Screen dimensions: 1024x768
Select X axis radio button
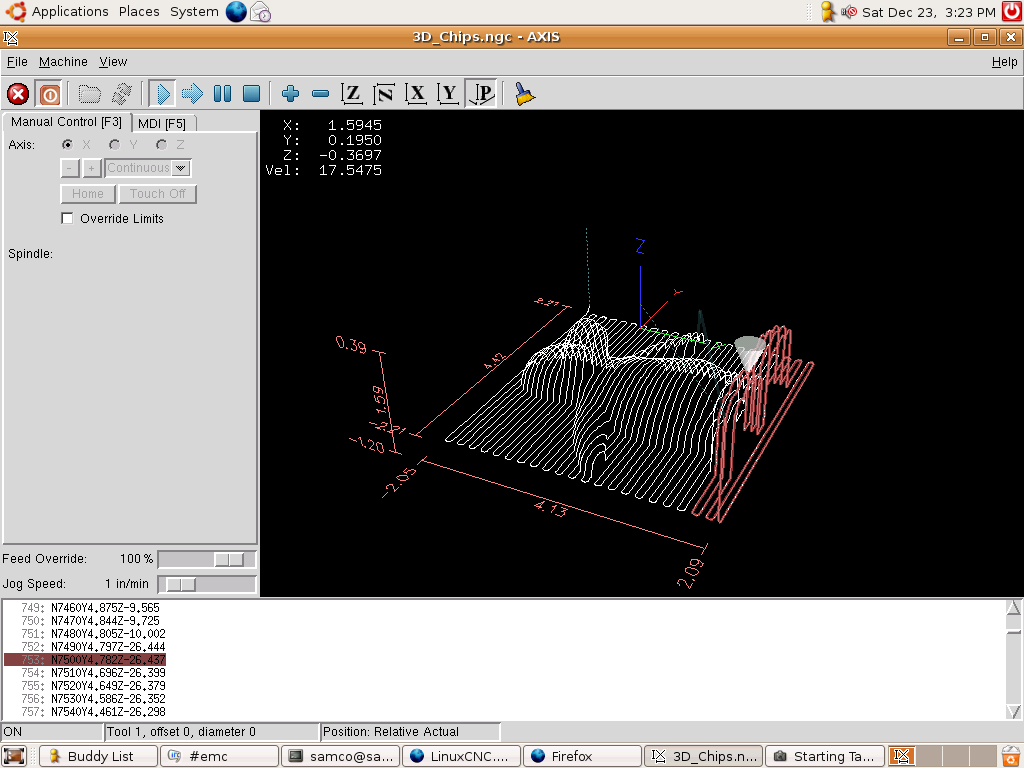click(x=67, y=144)
